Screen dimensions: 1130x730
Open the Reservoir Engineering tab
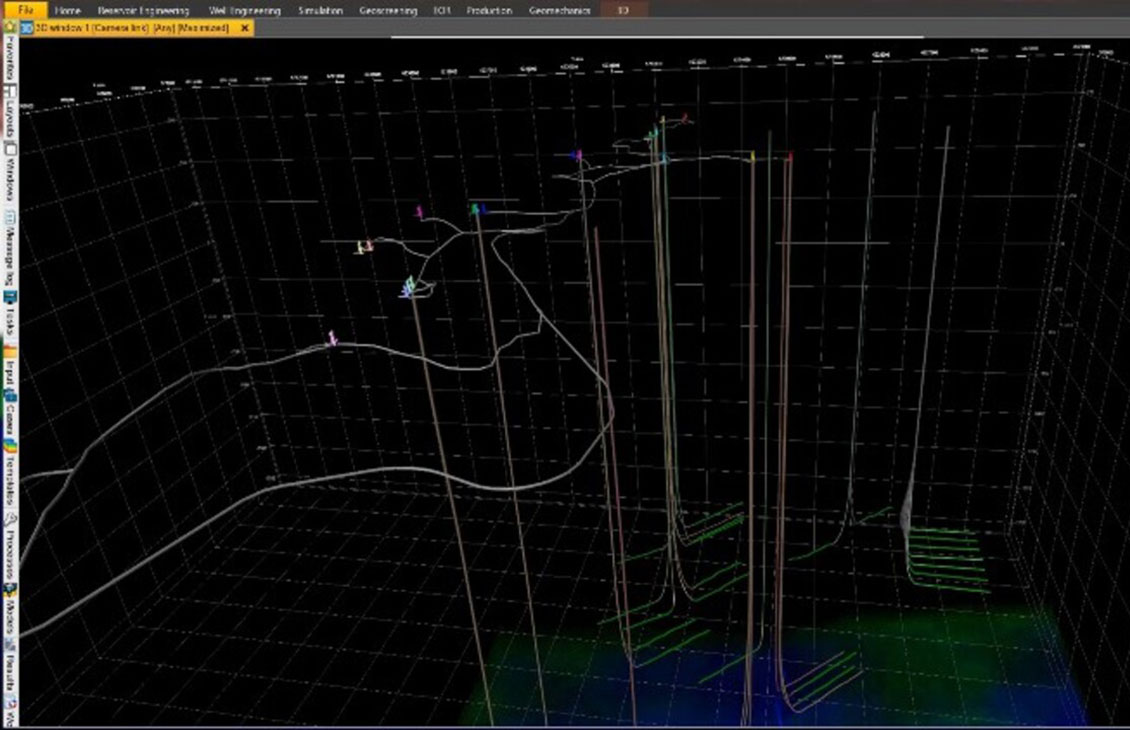143,10
